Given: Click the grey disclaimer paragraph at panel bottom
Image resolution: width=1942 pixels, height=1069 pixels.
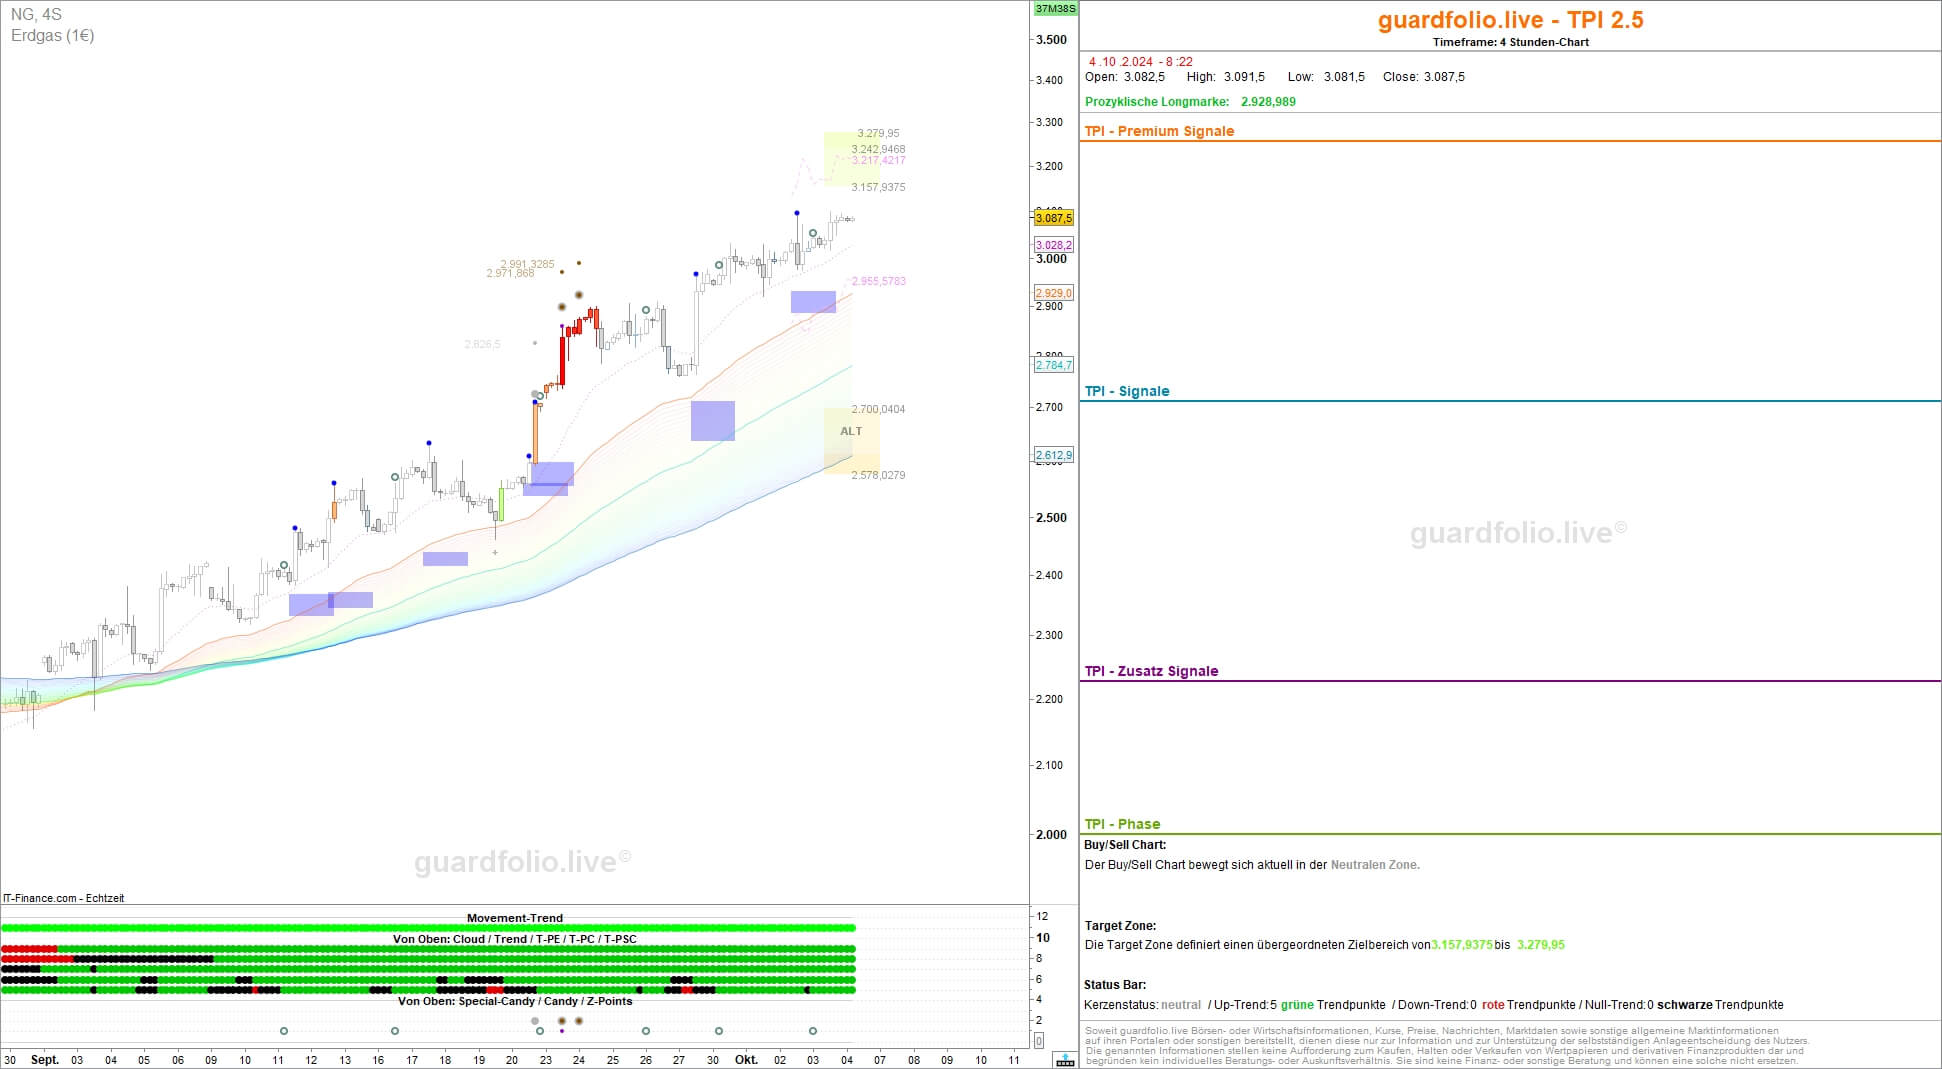Looking at the screenshot, I should 1448,1045.
